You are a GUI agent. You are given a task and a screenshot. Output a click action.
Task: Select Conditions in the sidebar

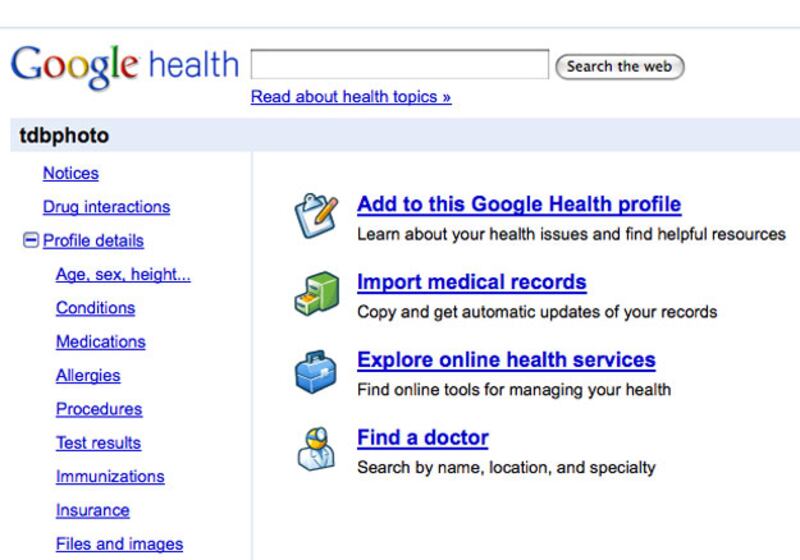(95, 308)
